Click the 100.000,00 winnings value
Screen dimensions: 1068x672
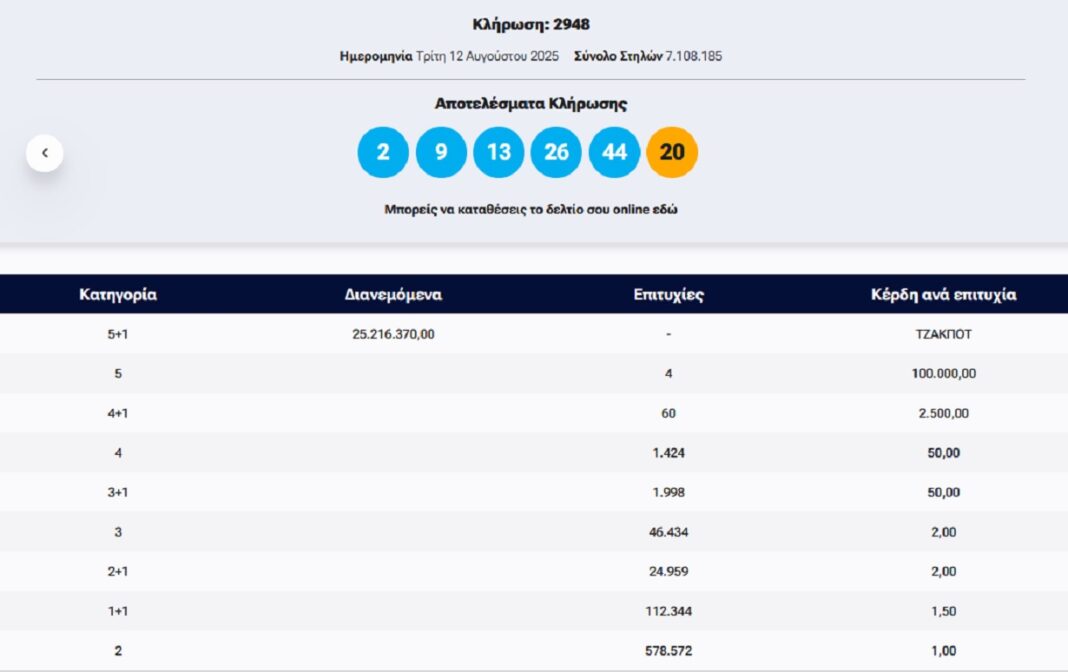tap(943, 374)
